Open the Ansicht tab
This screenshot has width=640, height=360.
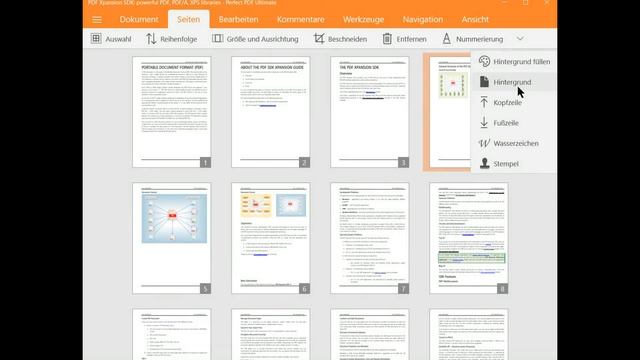(x=475, y=20)
